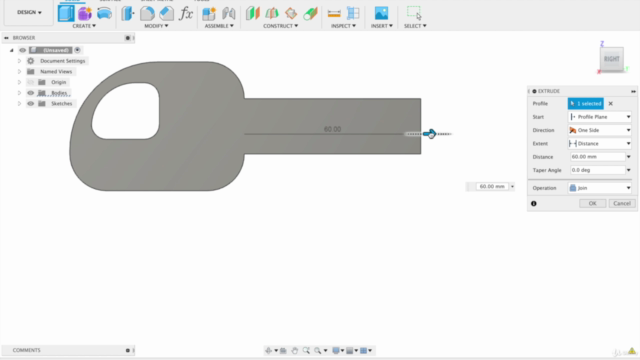Open the Select menu
Image resolution: width=640 pixels, height=360 pixels.
415,26
